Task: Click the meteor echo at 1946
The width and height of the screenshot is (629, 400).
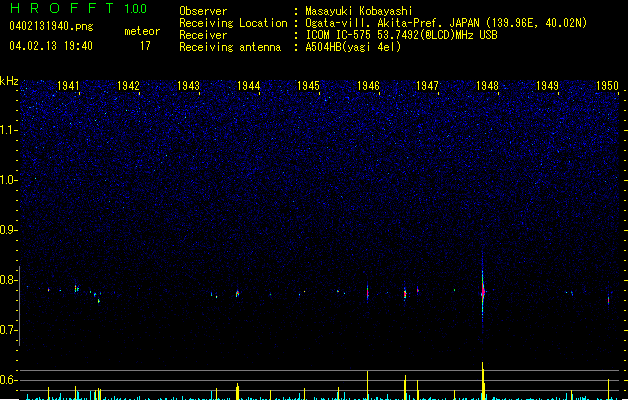Action: click(367, 292)
